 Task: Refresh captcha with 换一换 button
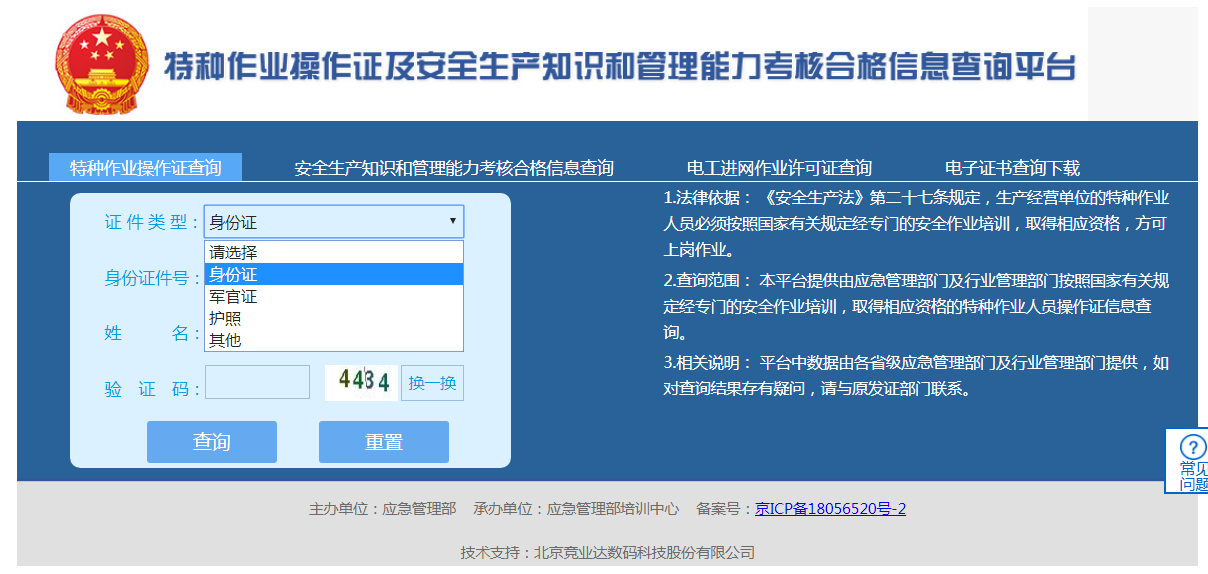pyautogui.click(x=432, y=383)
